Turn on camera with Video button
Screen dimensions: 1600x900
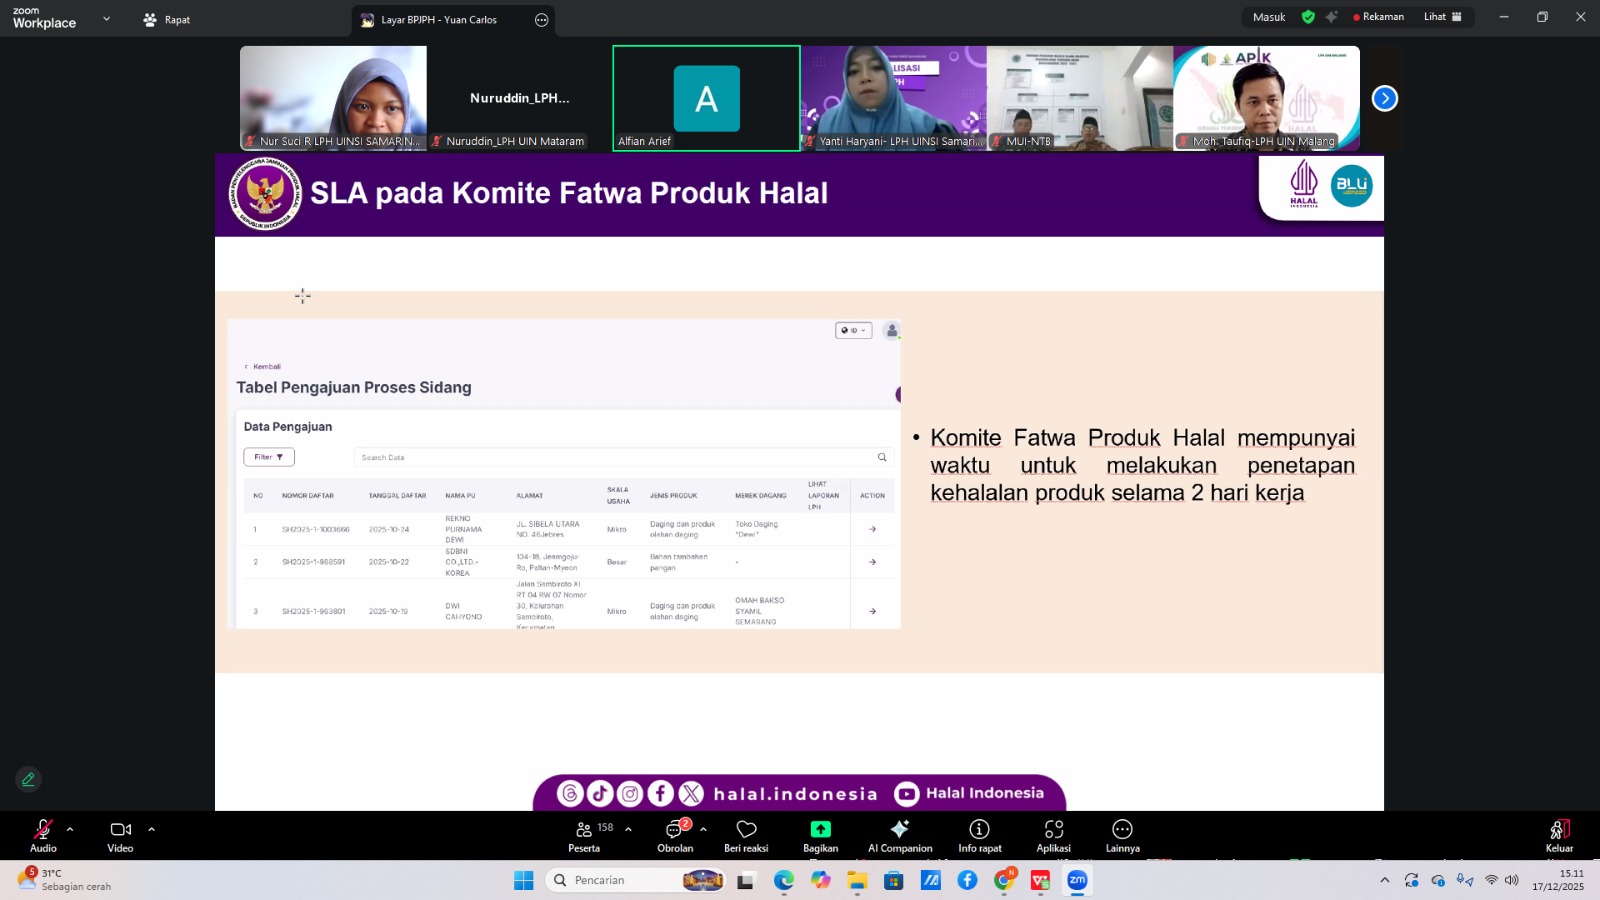coord(120,834)
